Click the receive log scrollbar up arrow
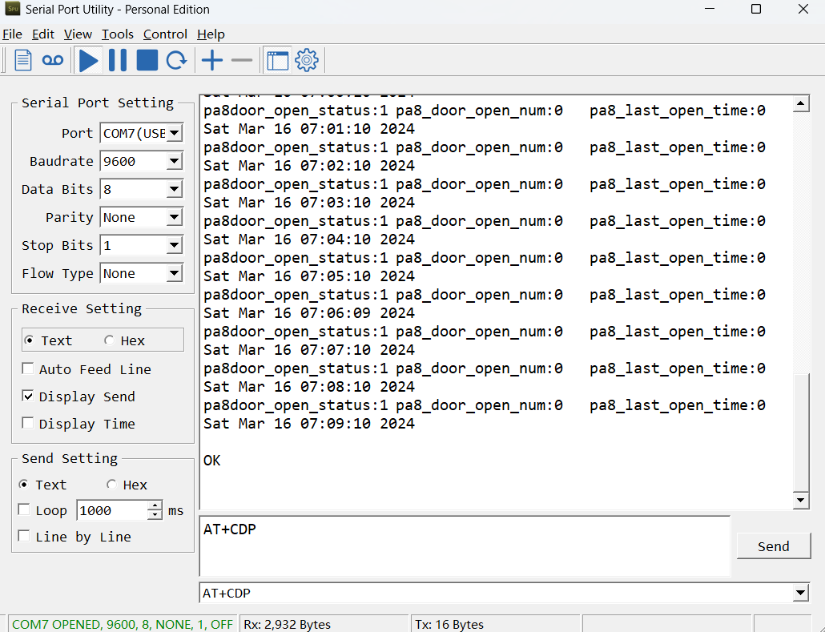Screen dimensions: 825x632 pos(801,103)
